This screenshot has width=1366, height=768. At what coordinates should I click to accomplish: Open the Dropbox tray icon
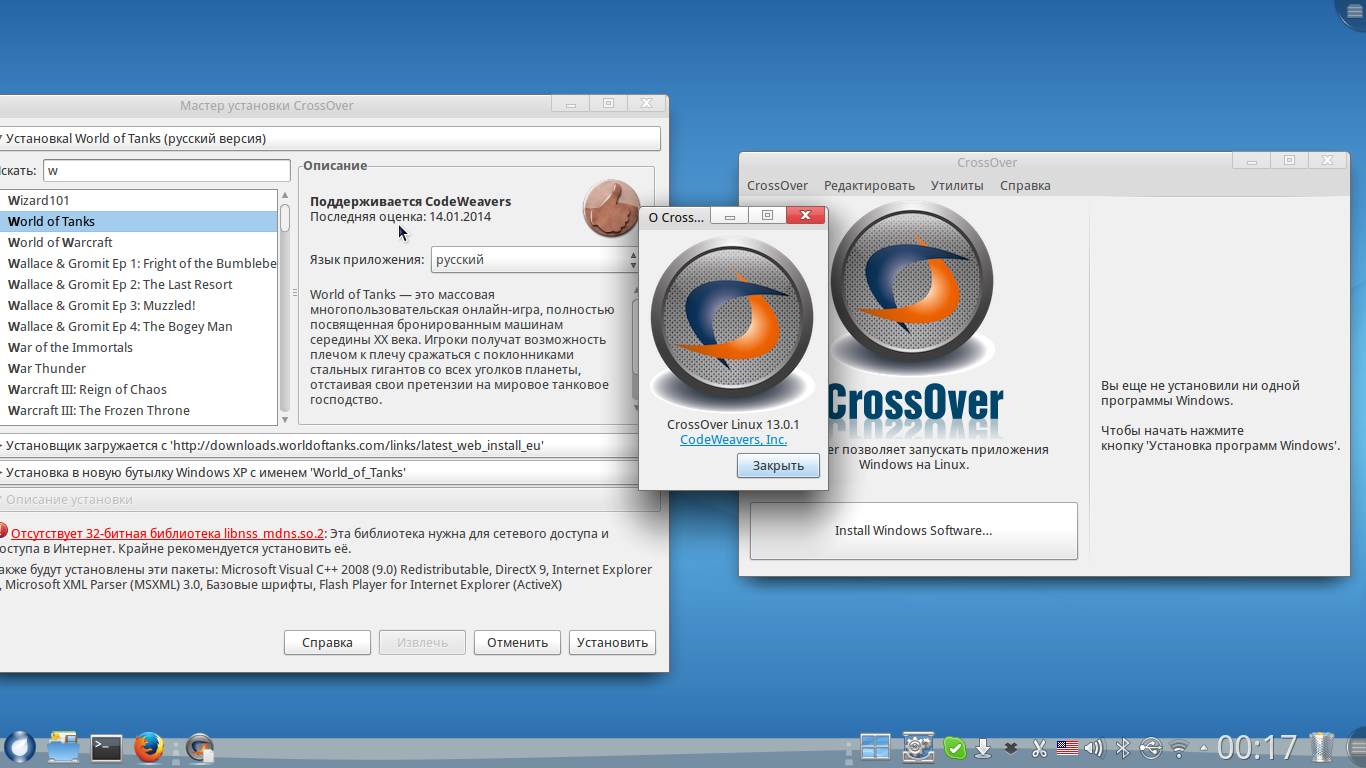[1011, 747]
